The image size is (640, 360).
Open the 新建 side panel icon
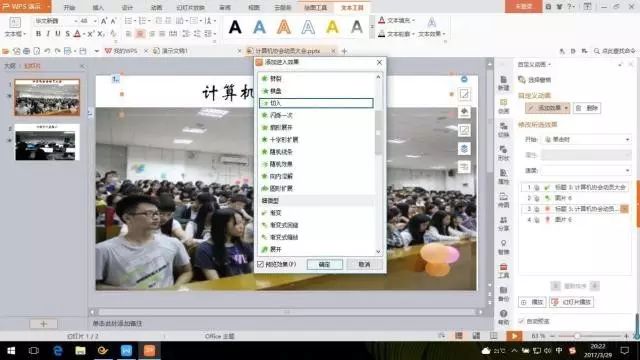(503, 83)
